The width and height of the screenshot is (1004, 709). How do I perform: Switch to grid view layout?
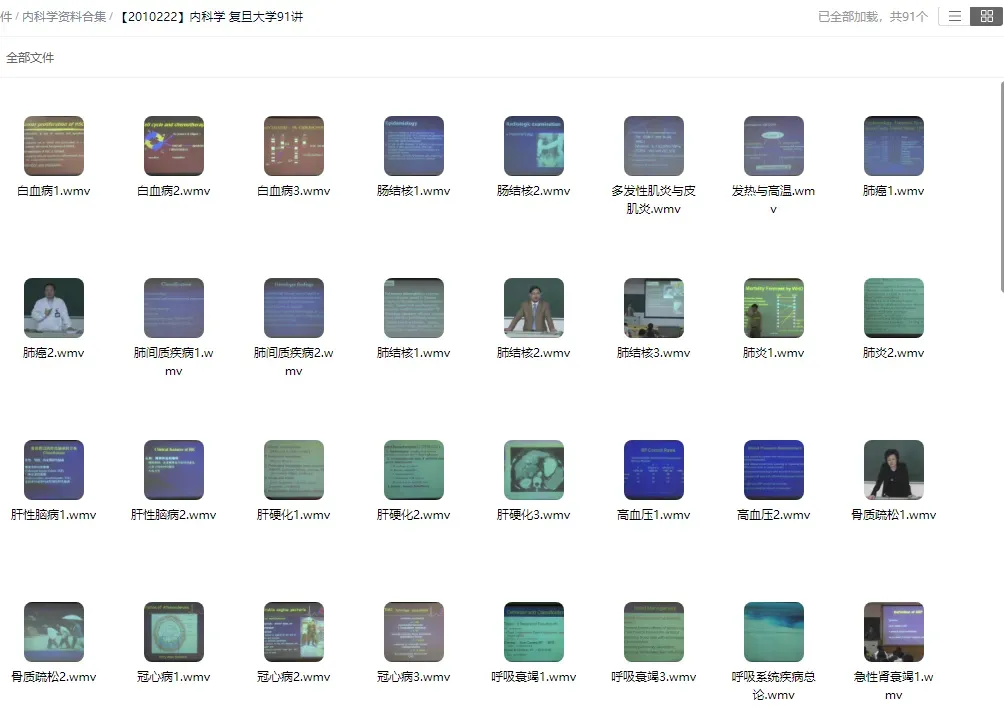(x=986, y=17)
